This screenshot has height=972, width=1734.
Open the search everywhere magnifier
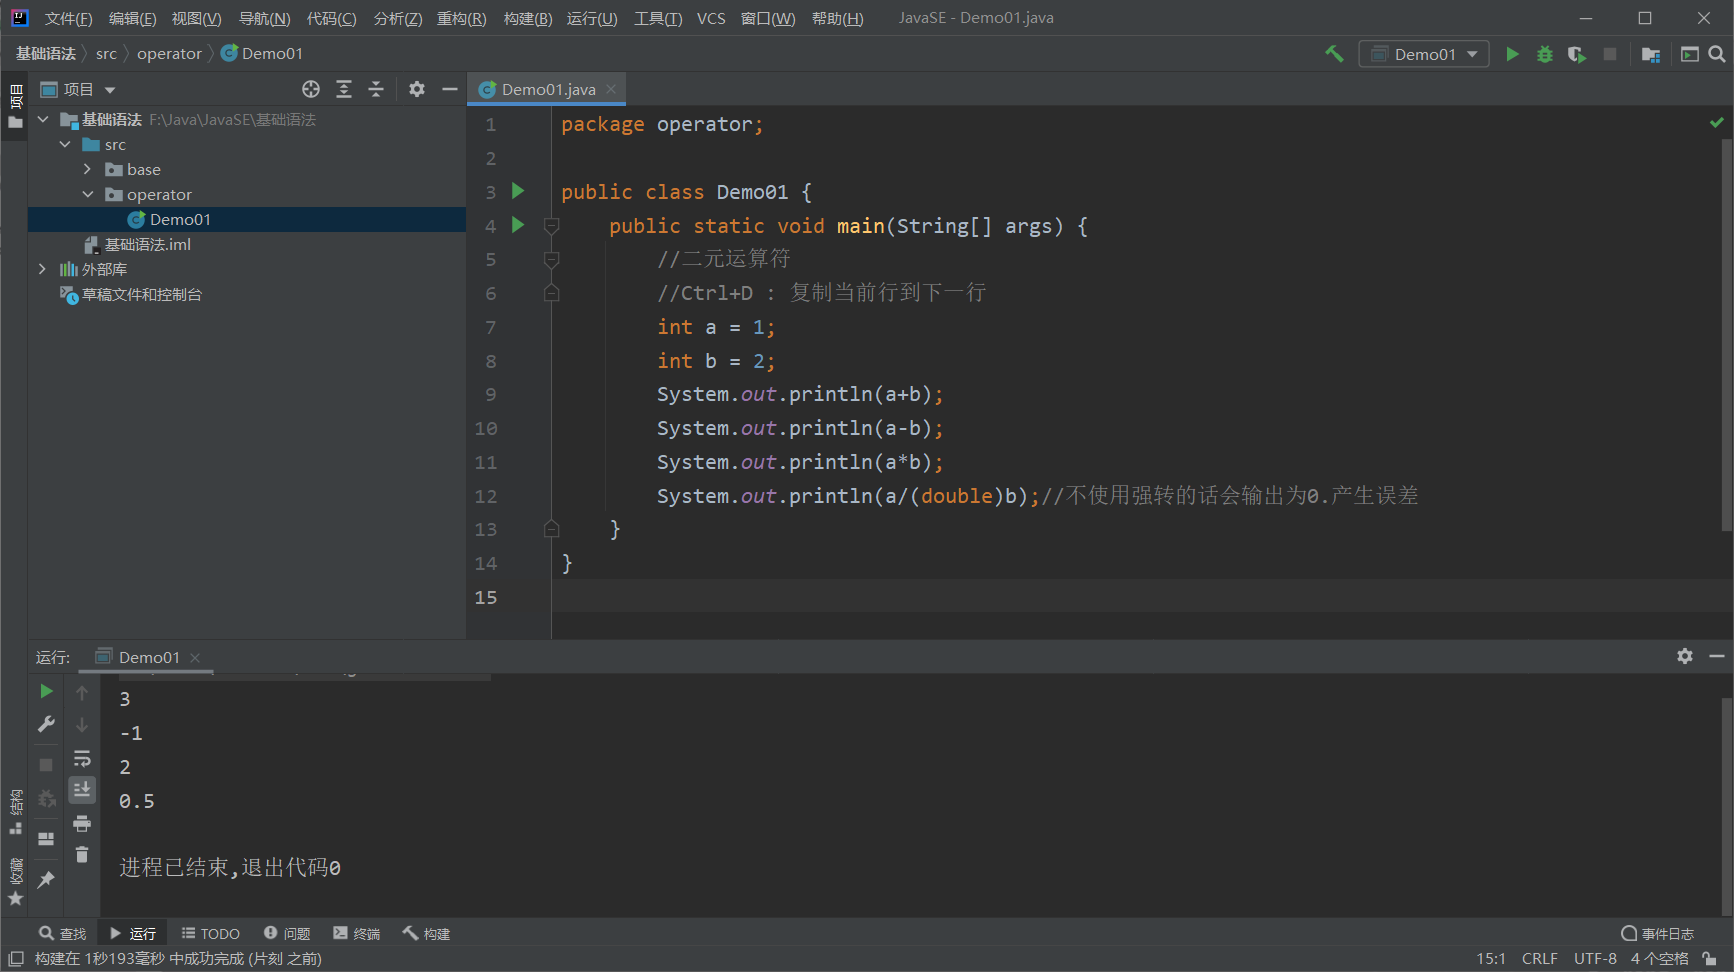1717,54
